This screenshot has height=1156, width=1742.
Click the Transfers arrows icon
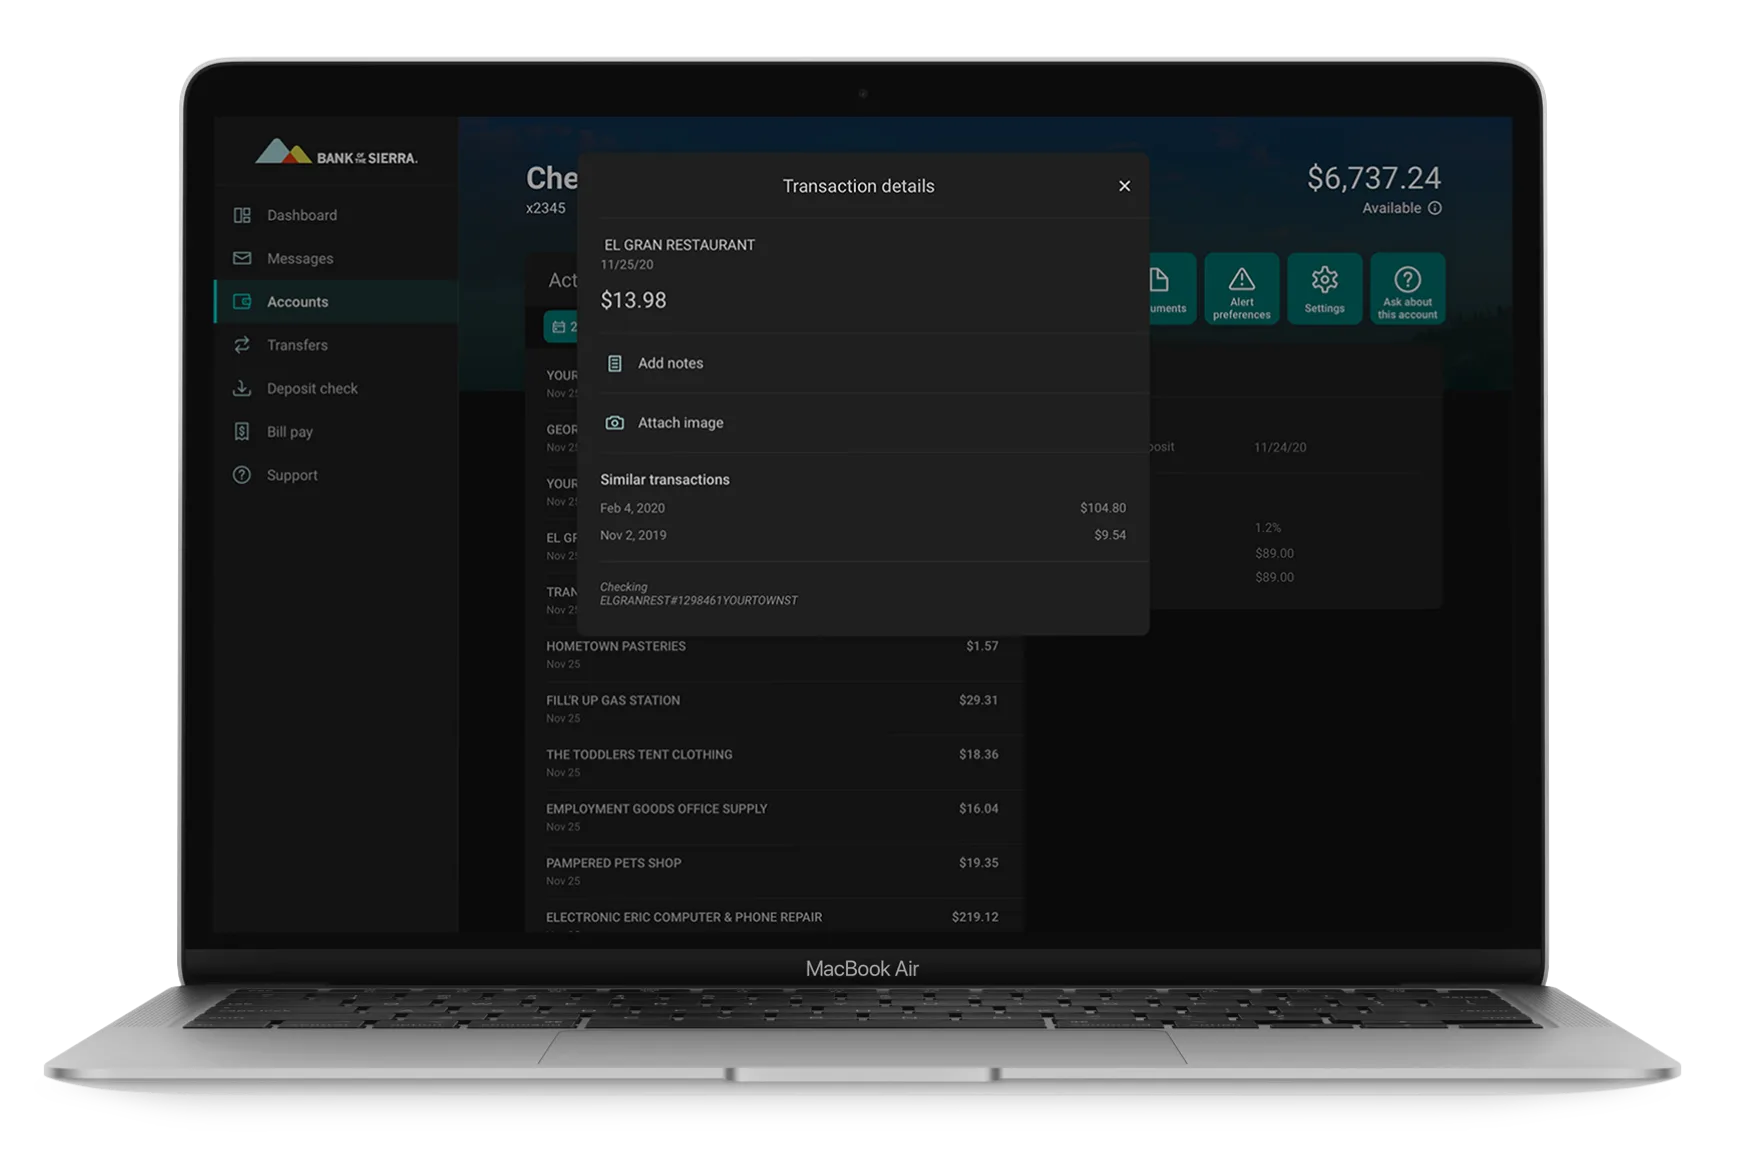pos(242,345)
